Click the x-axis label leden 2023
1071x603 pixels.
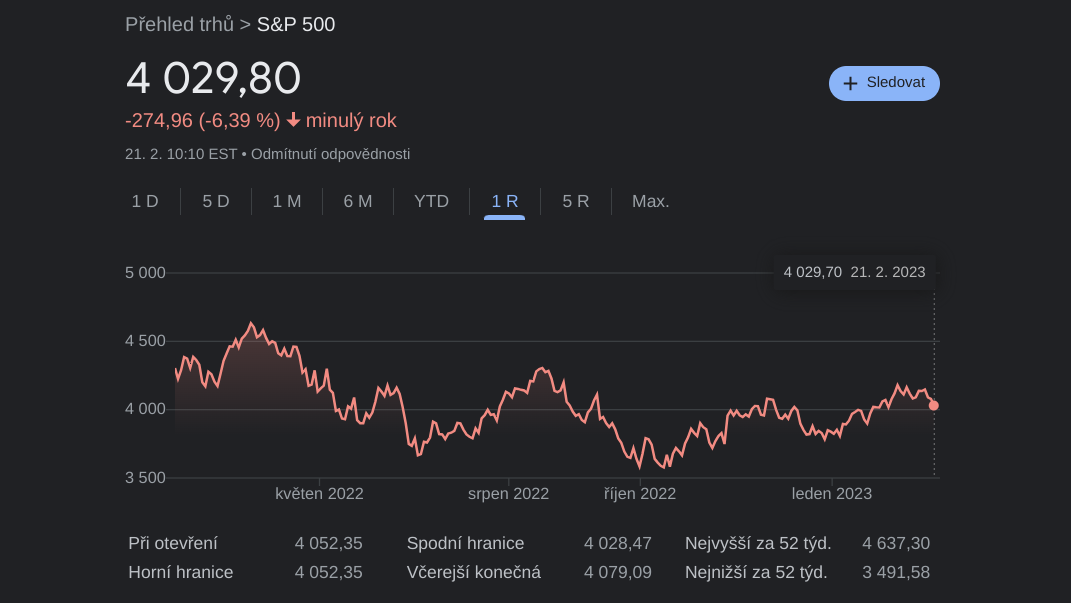click(832, 494)
